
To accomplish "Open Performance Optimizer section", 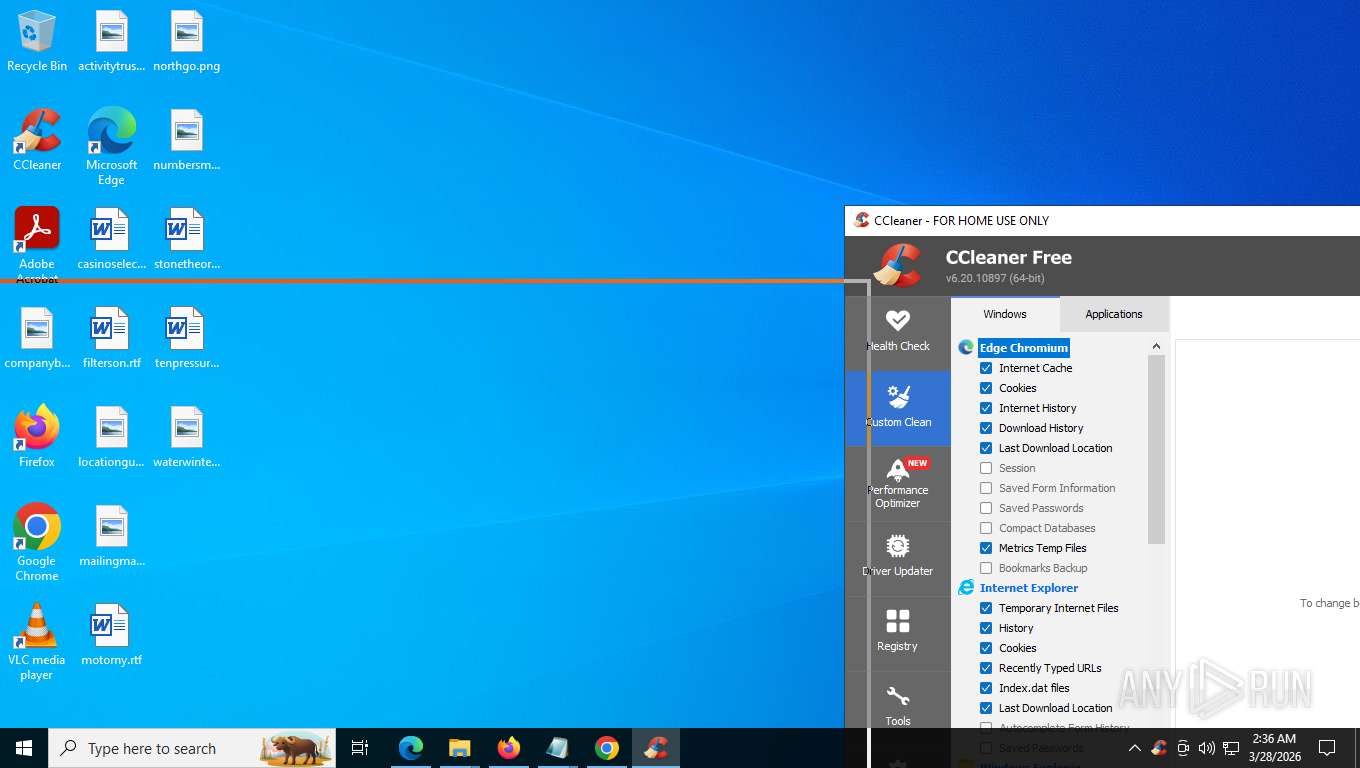I will pyautogui.click(x=898, y=484).
